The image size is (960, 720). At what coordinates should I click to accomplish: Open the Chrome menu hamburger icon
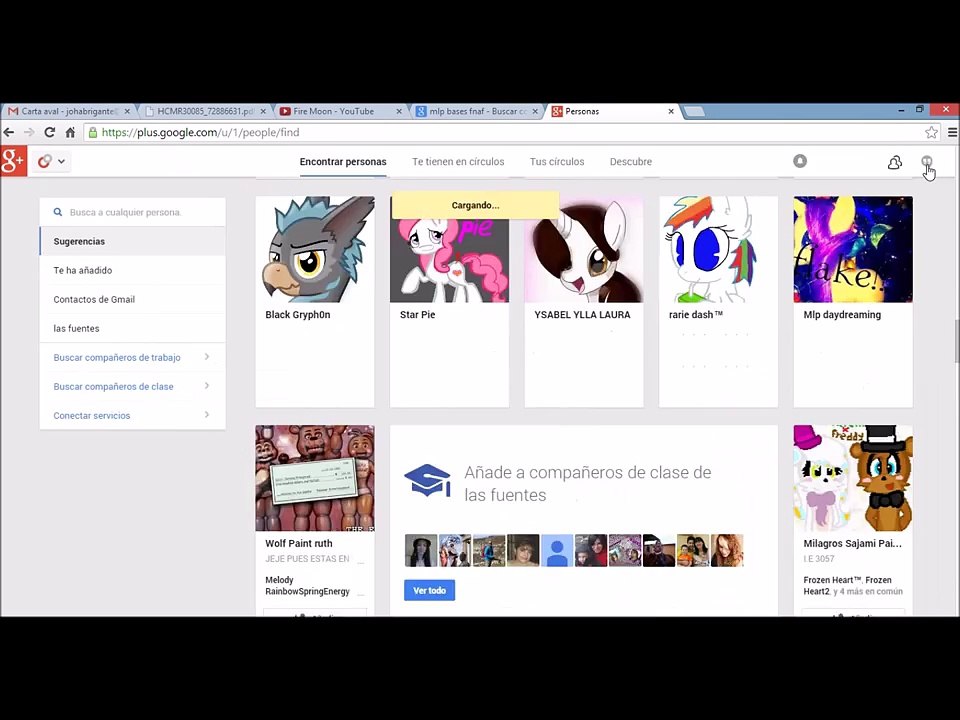[953, 132]
